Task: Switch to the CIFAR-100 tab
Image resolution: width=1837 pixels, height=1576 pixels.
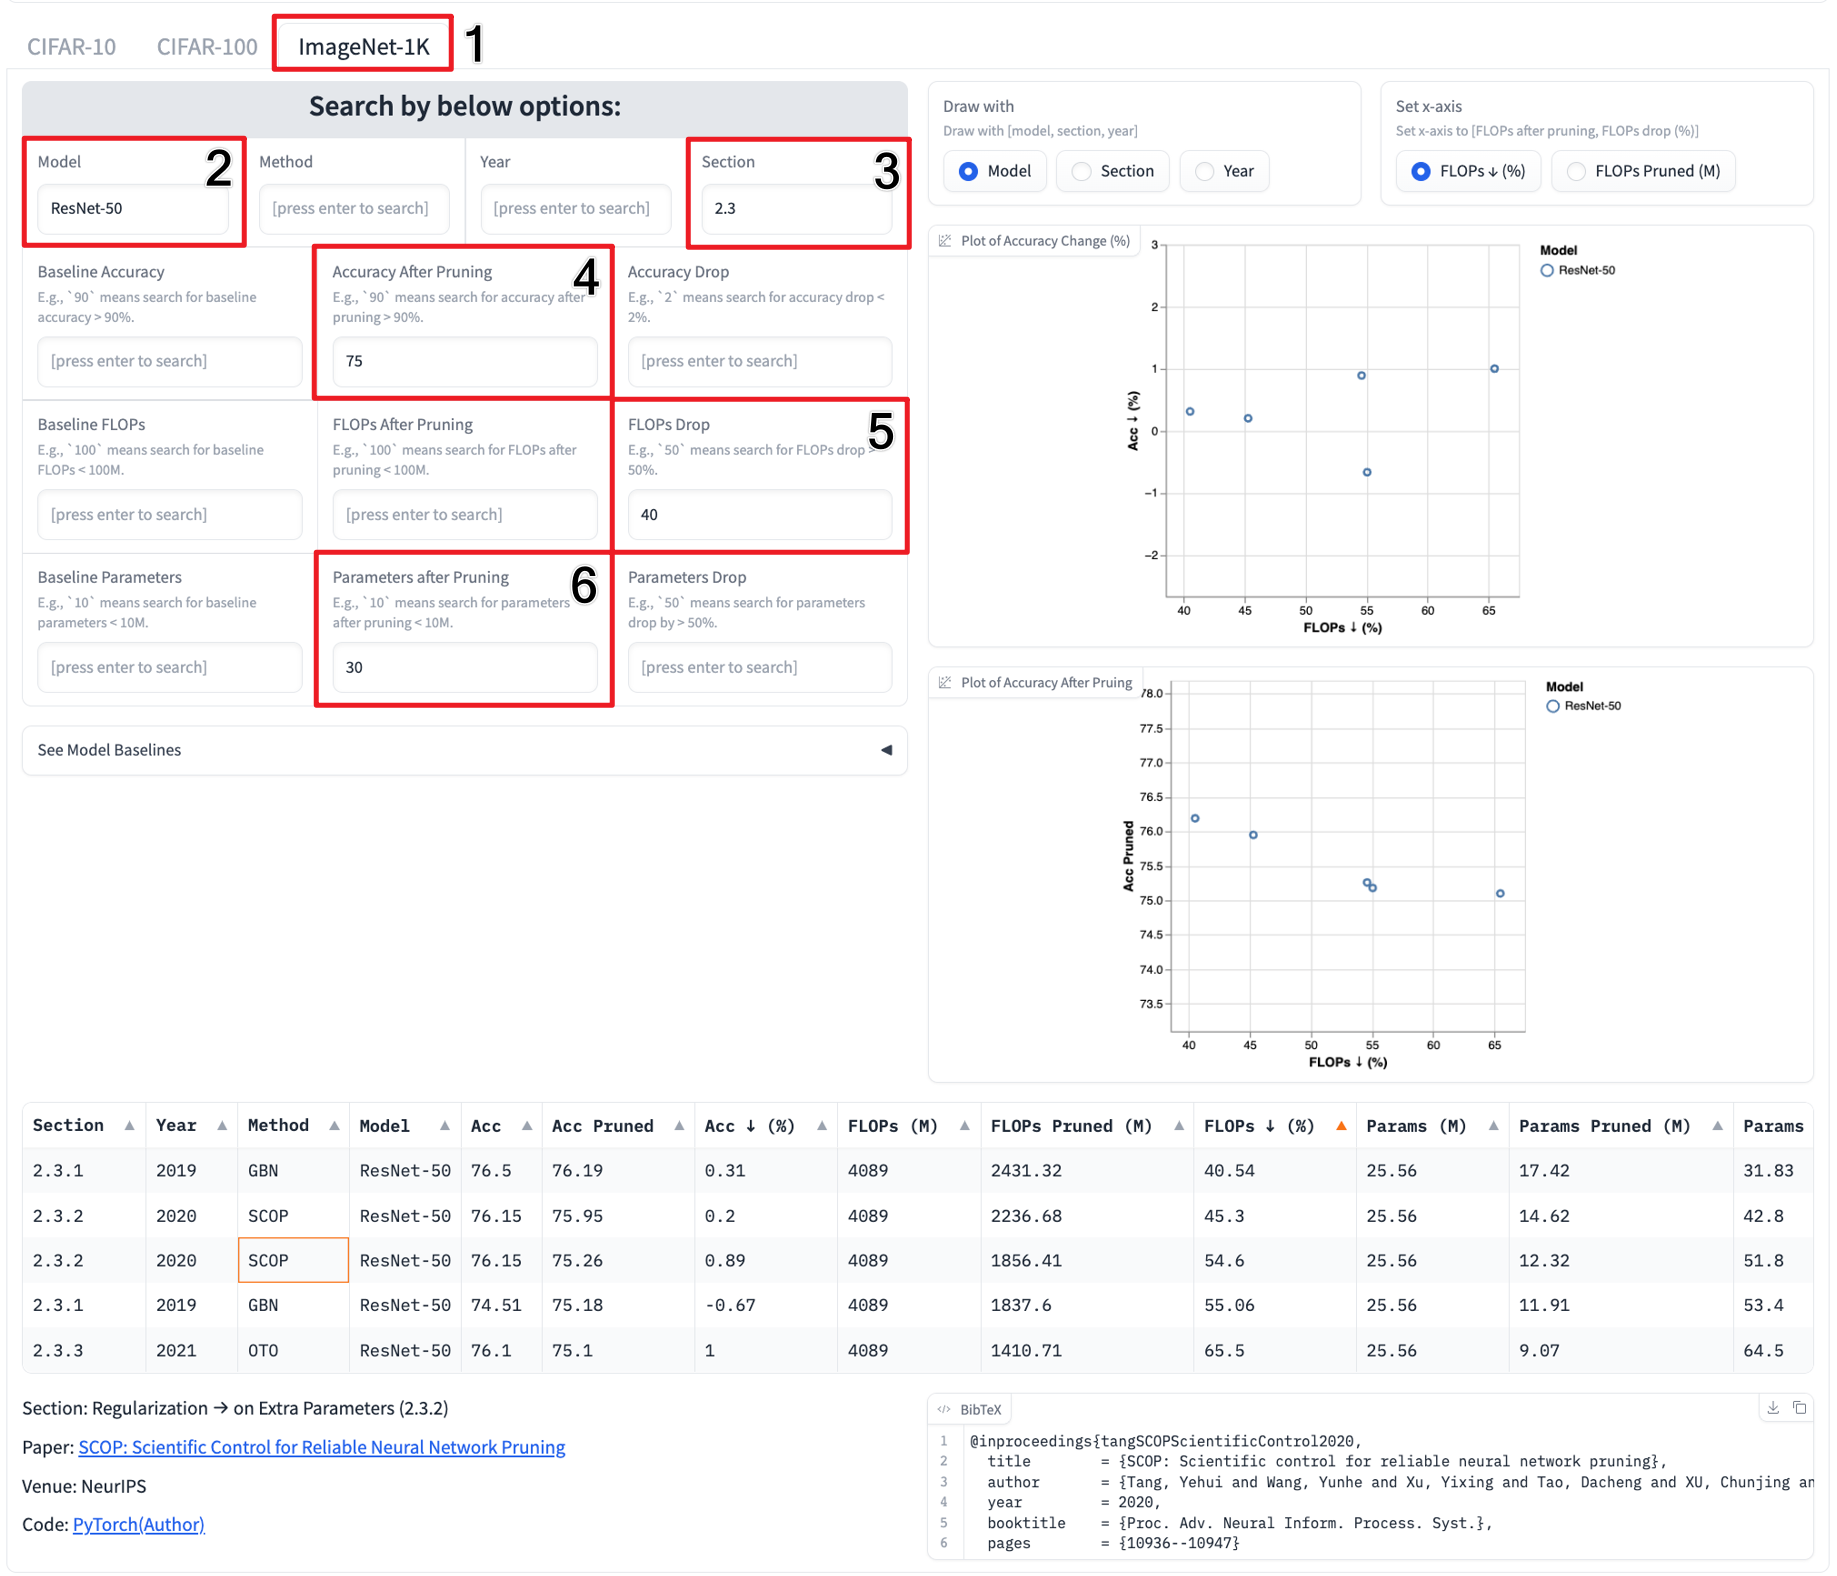Action: 207,47
